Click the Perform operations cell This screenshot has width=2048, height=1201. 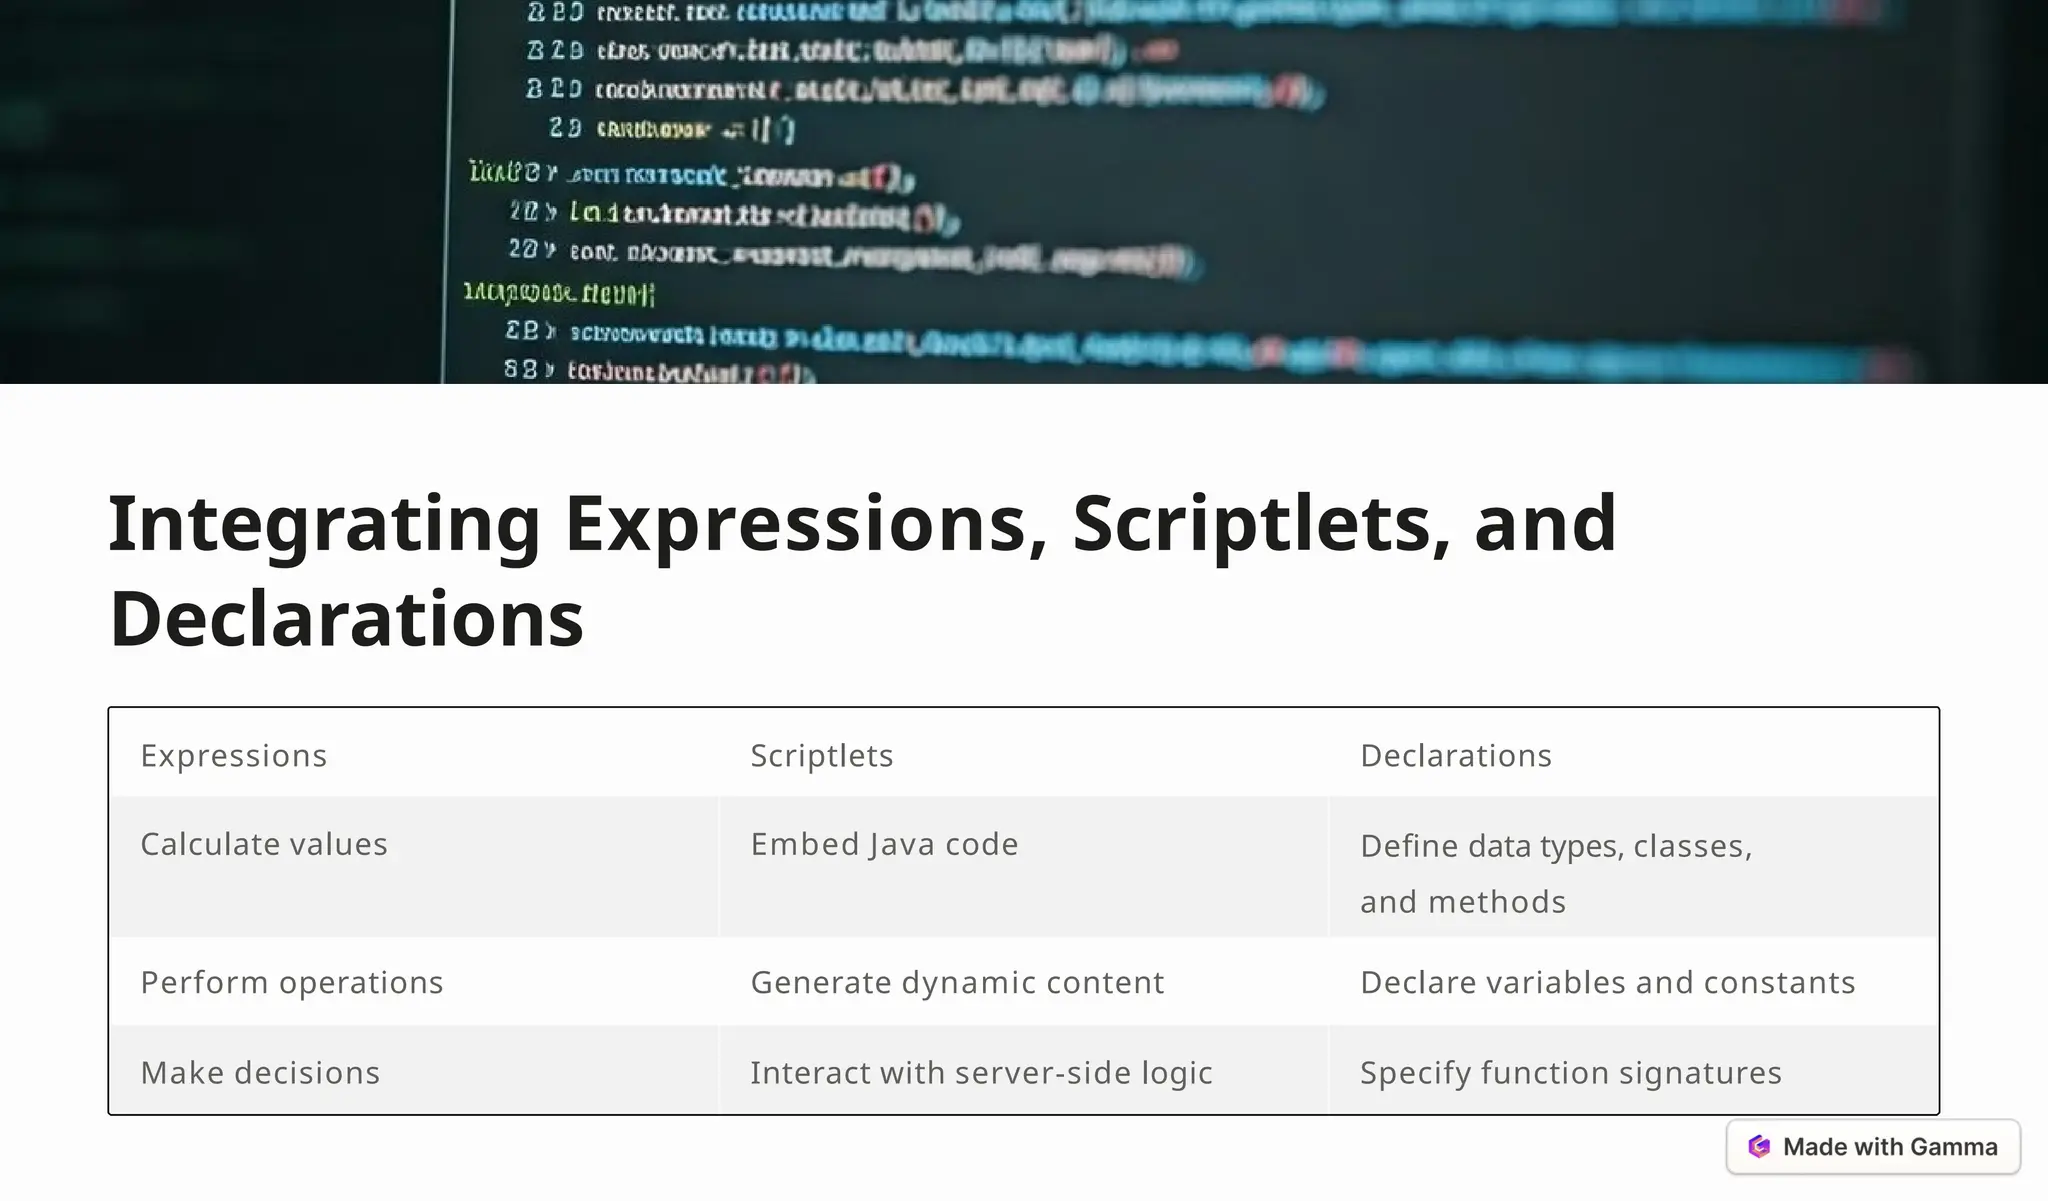tap(414, 982)
